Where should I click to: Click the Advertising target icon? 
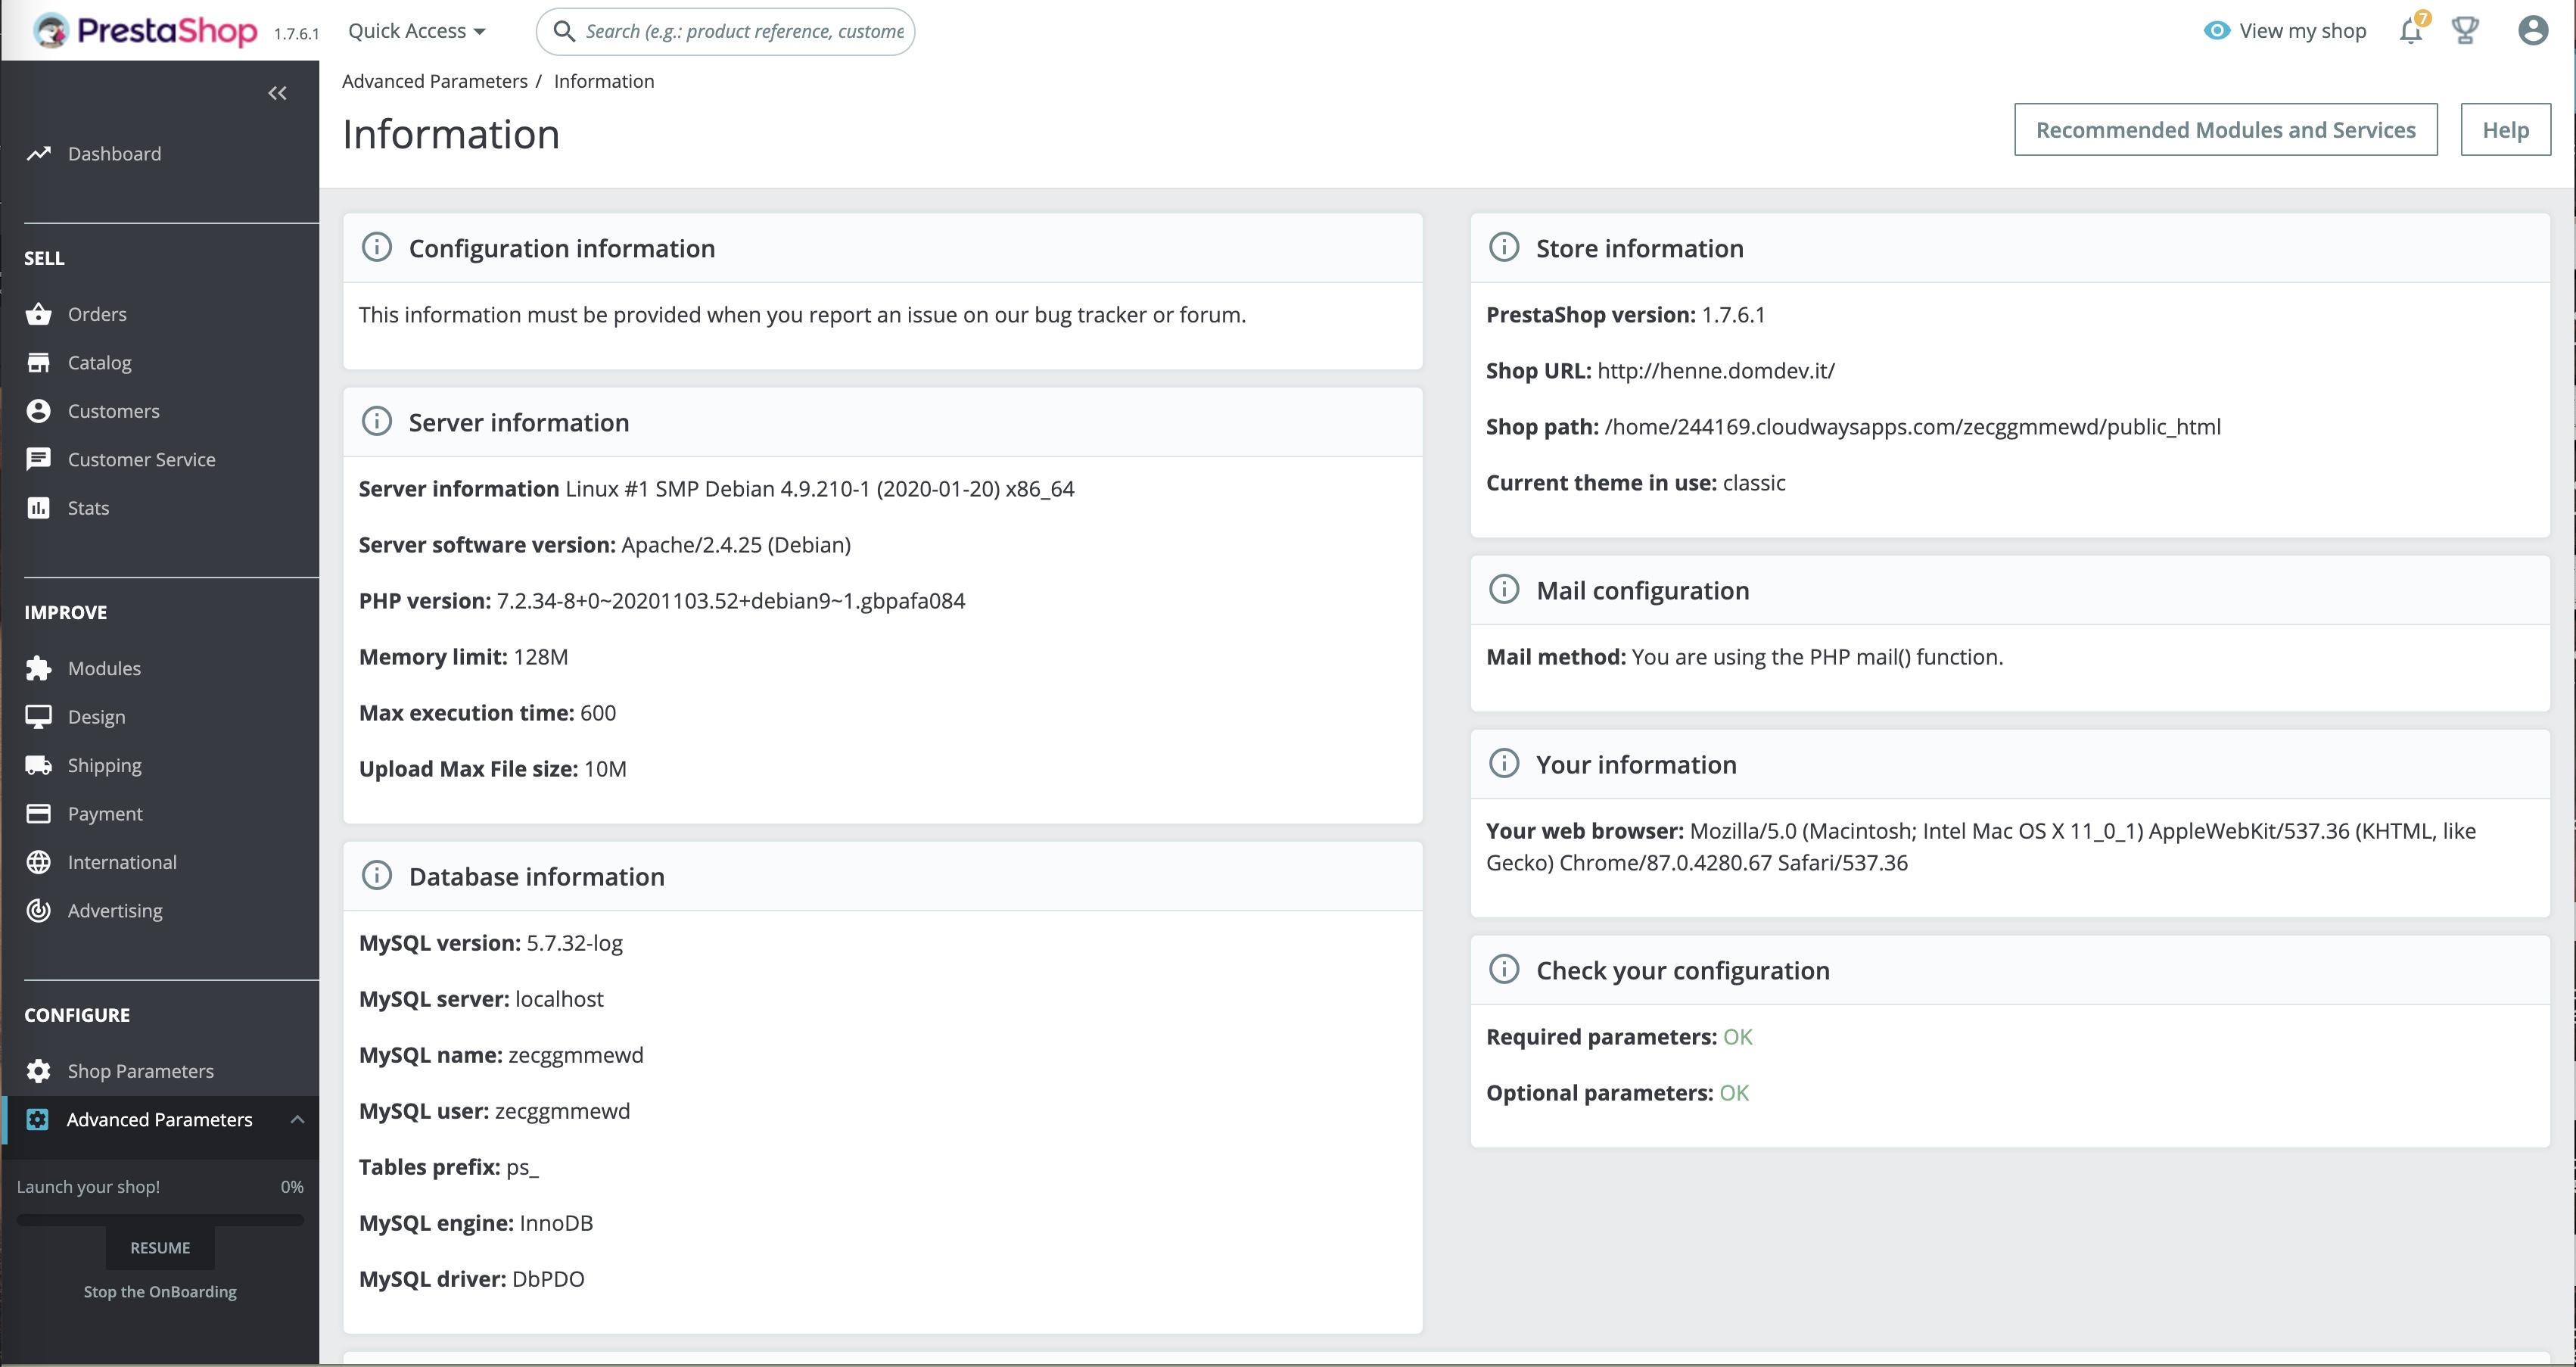click(38, 910)
